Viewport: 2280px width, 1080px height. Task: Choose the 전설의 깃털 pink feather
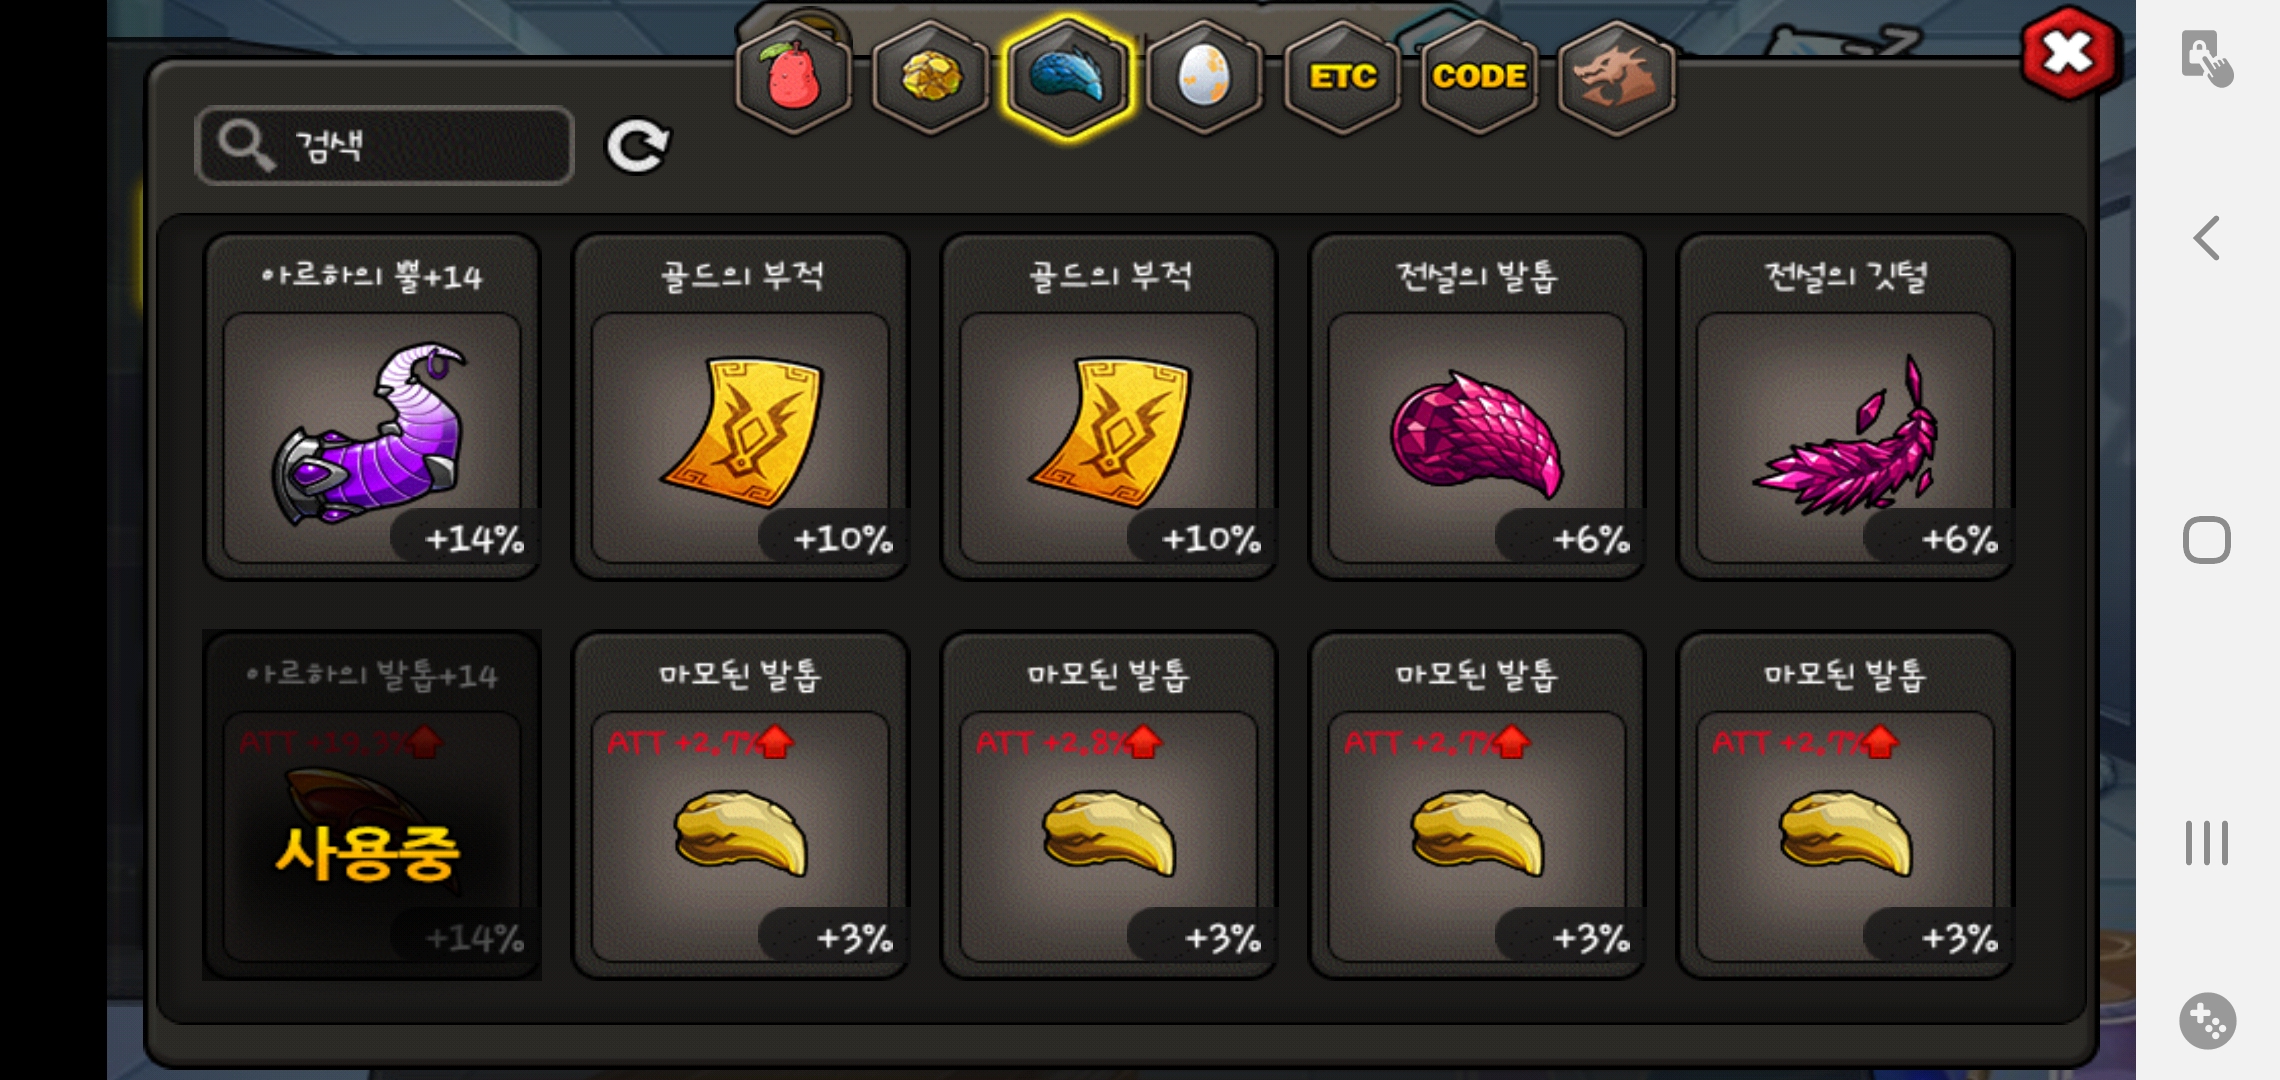1845,406
